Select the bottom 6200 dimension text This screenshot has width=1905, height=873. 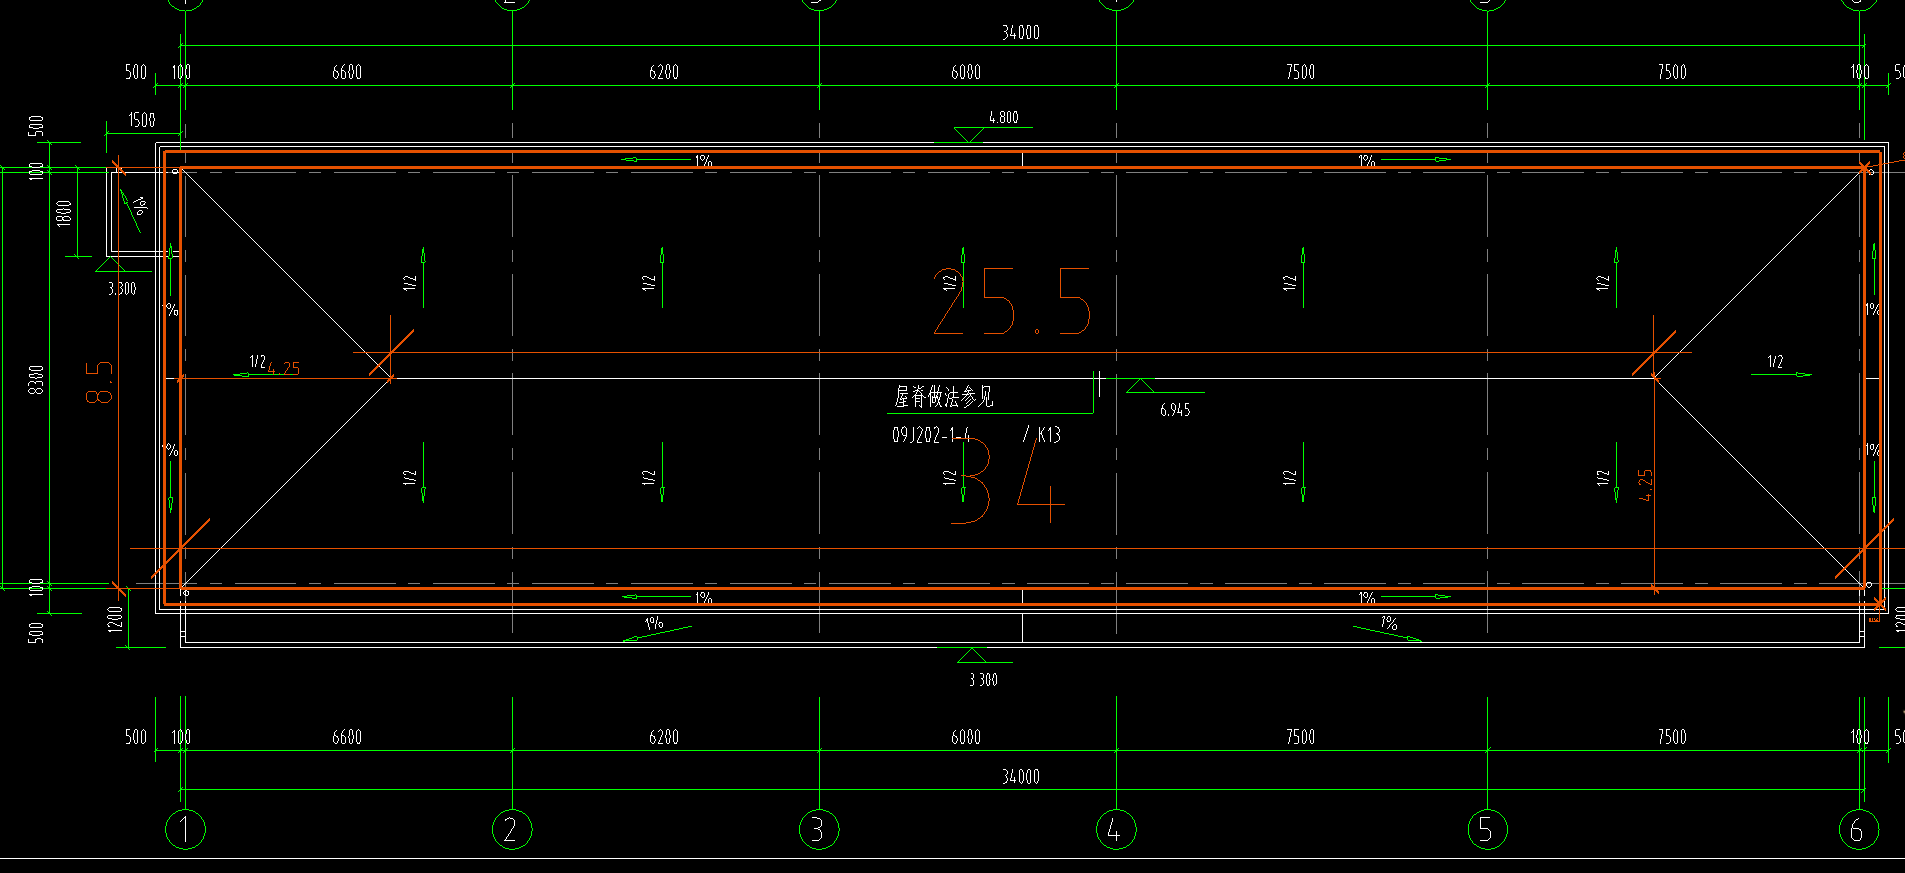664,737
